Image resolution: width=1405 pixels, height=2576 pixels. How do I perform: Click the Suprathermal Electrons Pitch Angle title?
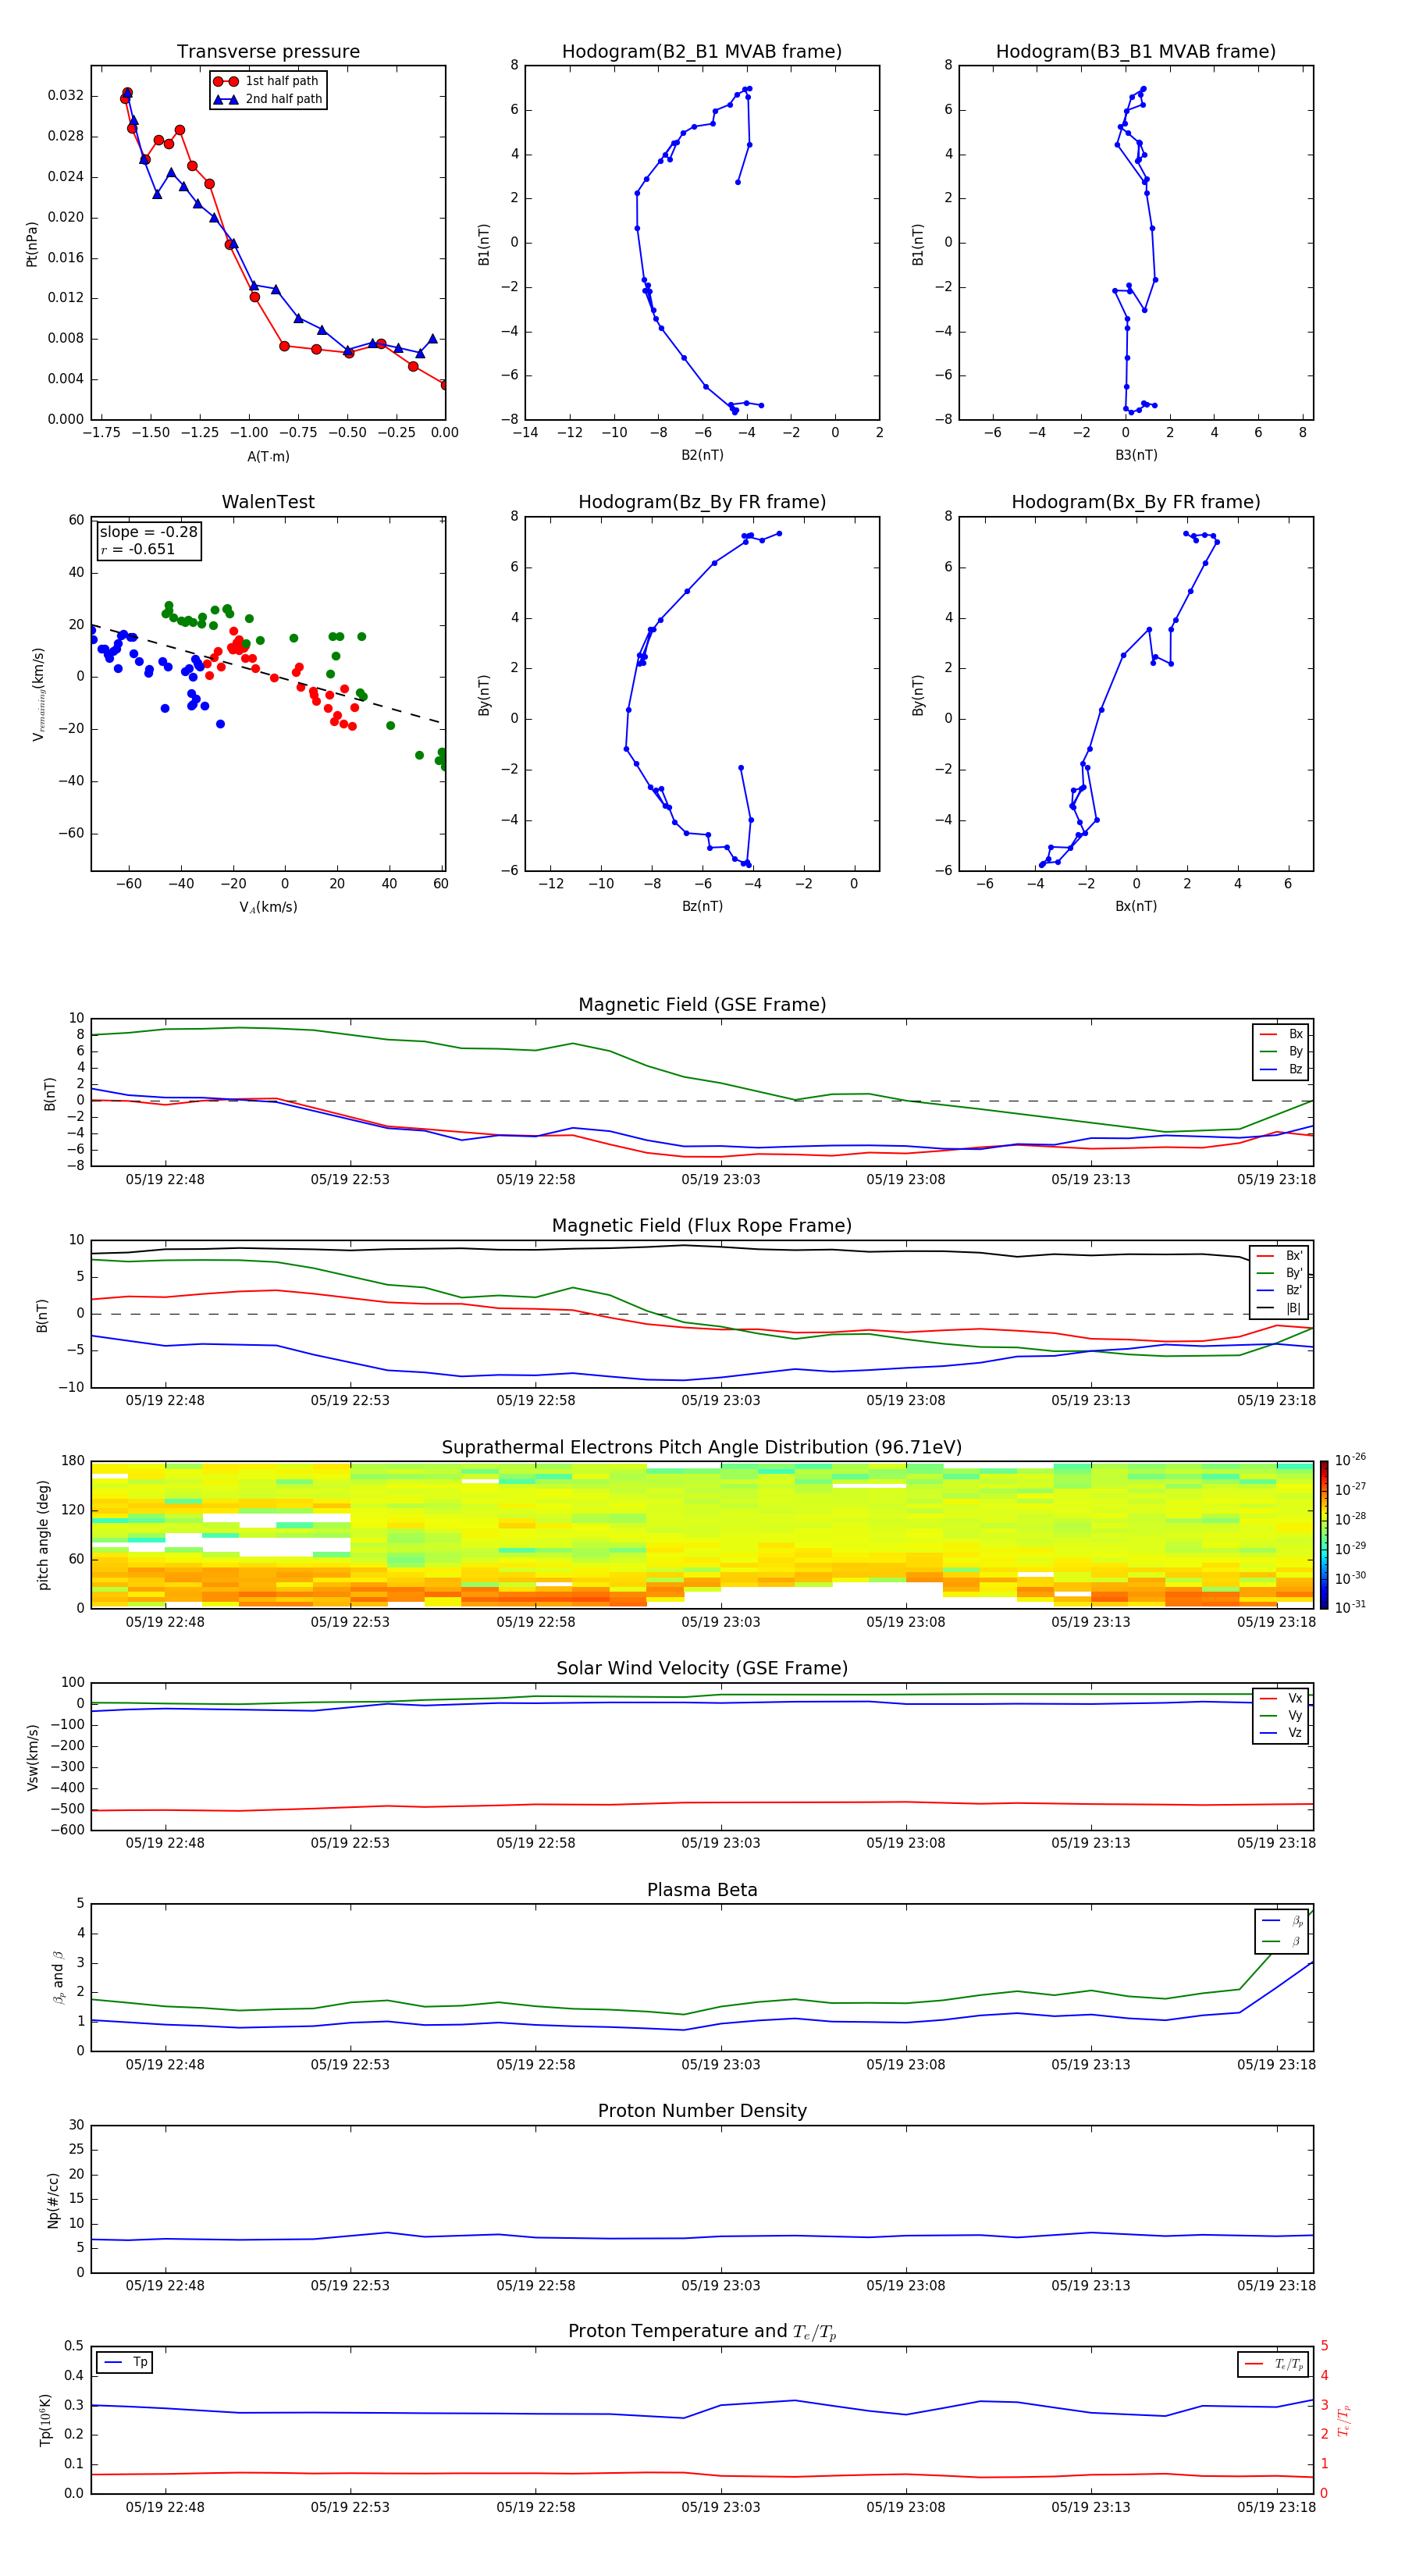[702, 1448]
